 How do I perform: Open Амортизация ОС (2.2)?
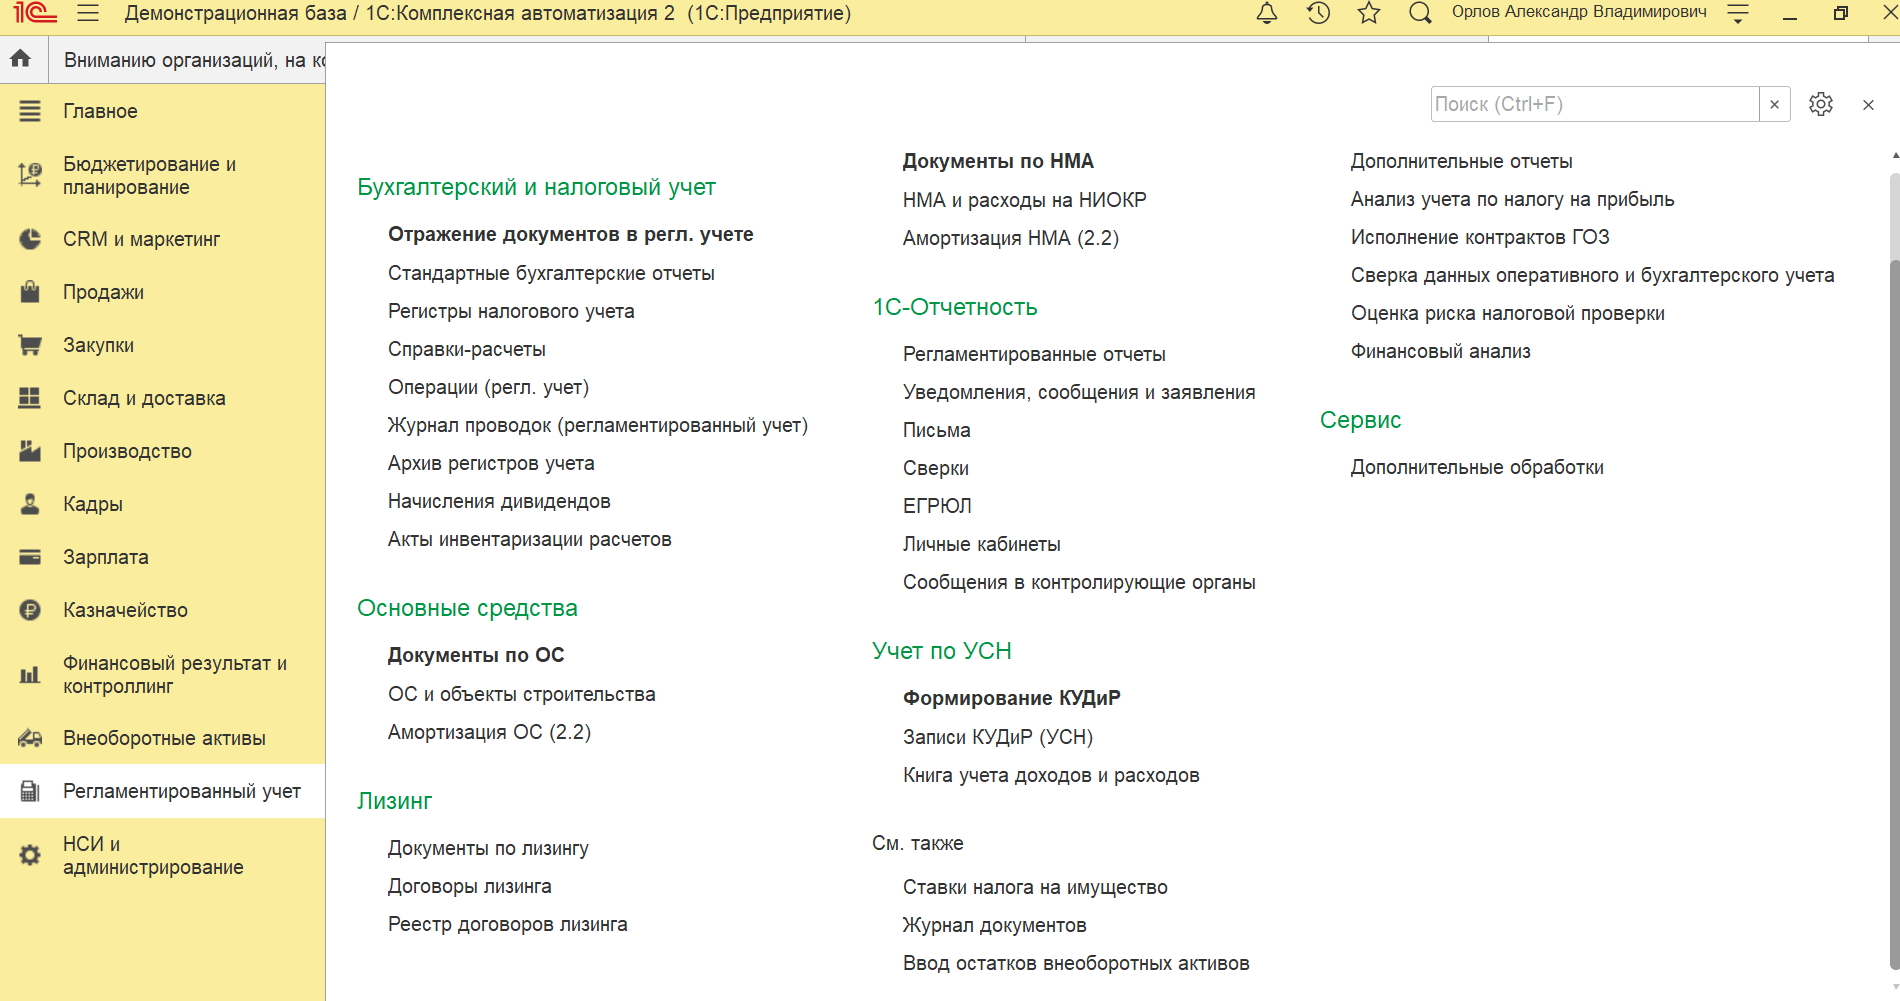point(489,732)
